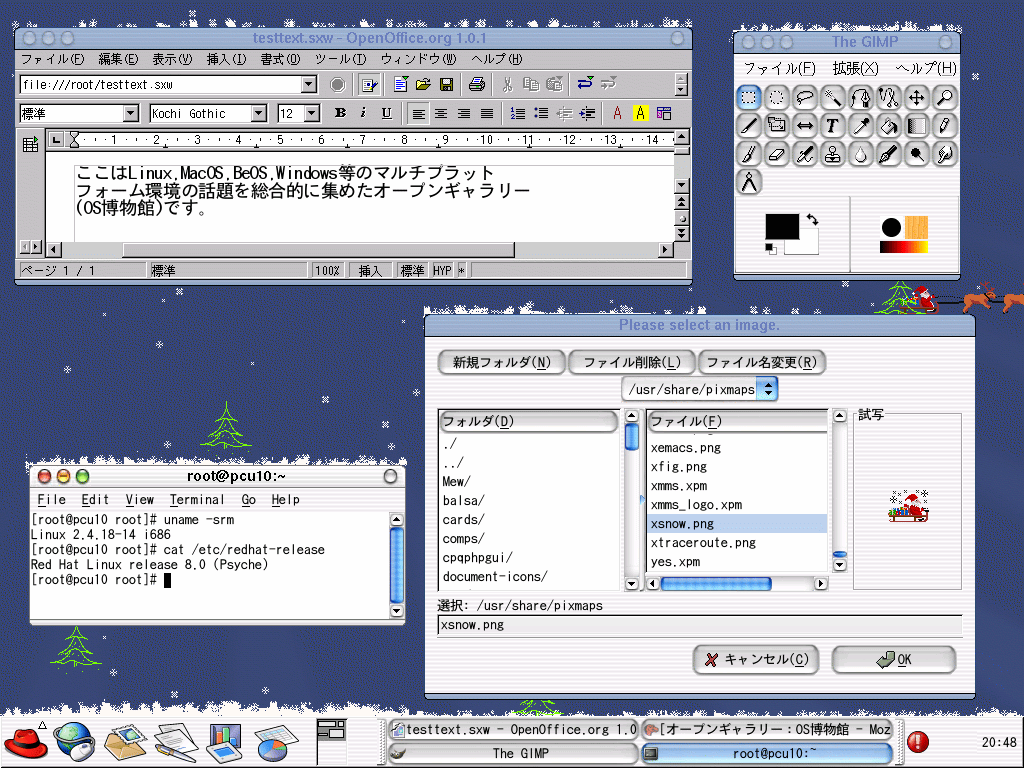Open OpenOffice 挿入(I) menu
Viewport: 1024px width, 768px height.
pyautogui.click(x=227, y=59)
